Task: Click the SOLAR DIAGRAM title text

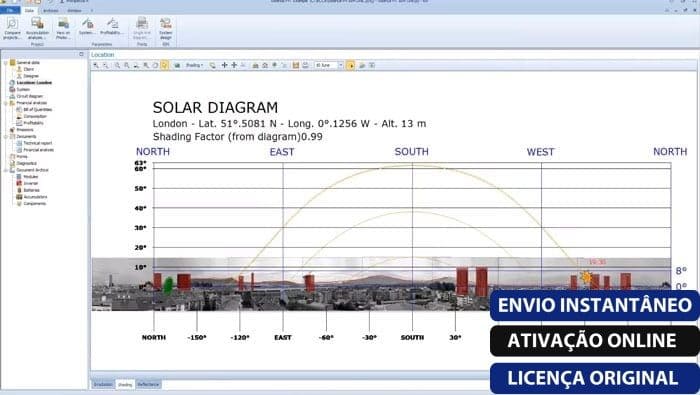Action: [215, 108]
